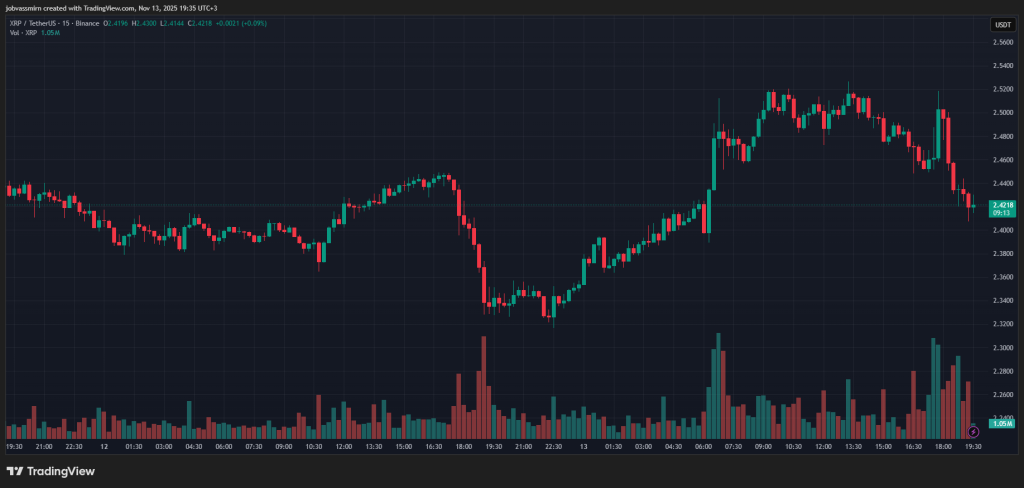Click the rightmost 19:30 time label
Image resolution: width=1024 pixels, height=488 pixels.
coord(972,447)
